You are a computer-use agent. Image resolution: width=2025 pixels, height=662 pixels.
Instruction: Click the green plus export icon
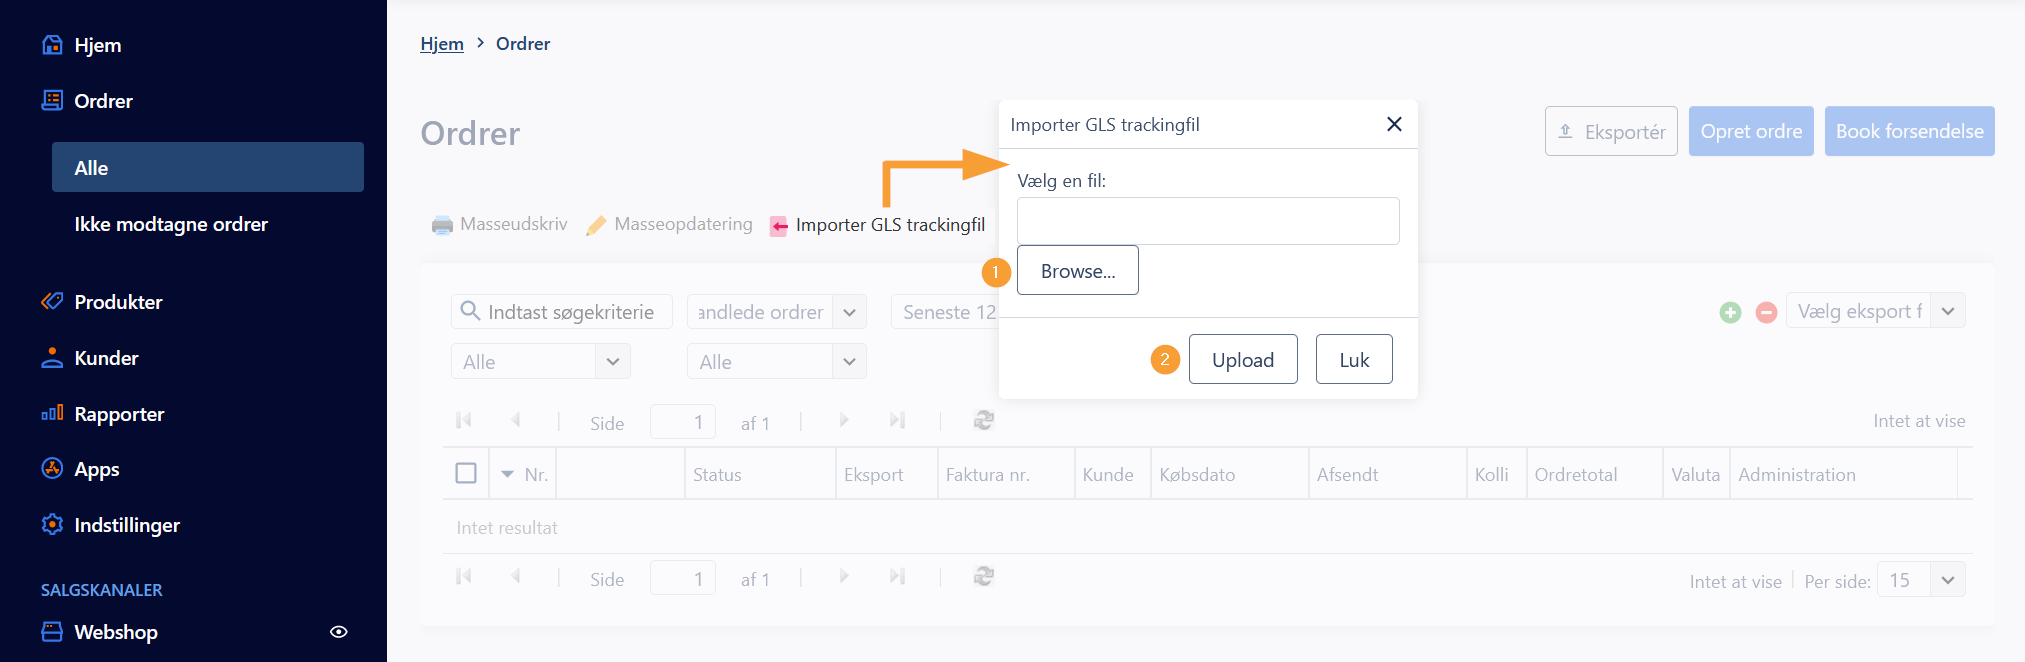1730,313
